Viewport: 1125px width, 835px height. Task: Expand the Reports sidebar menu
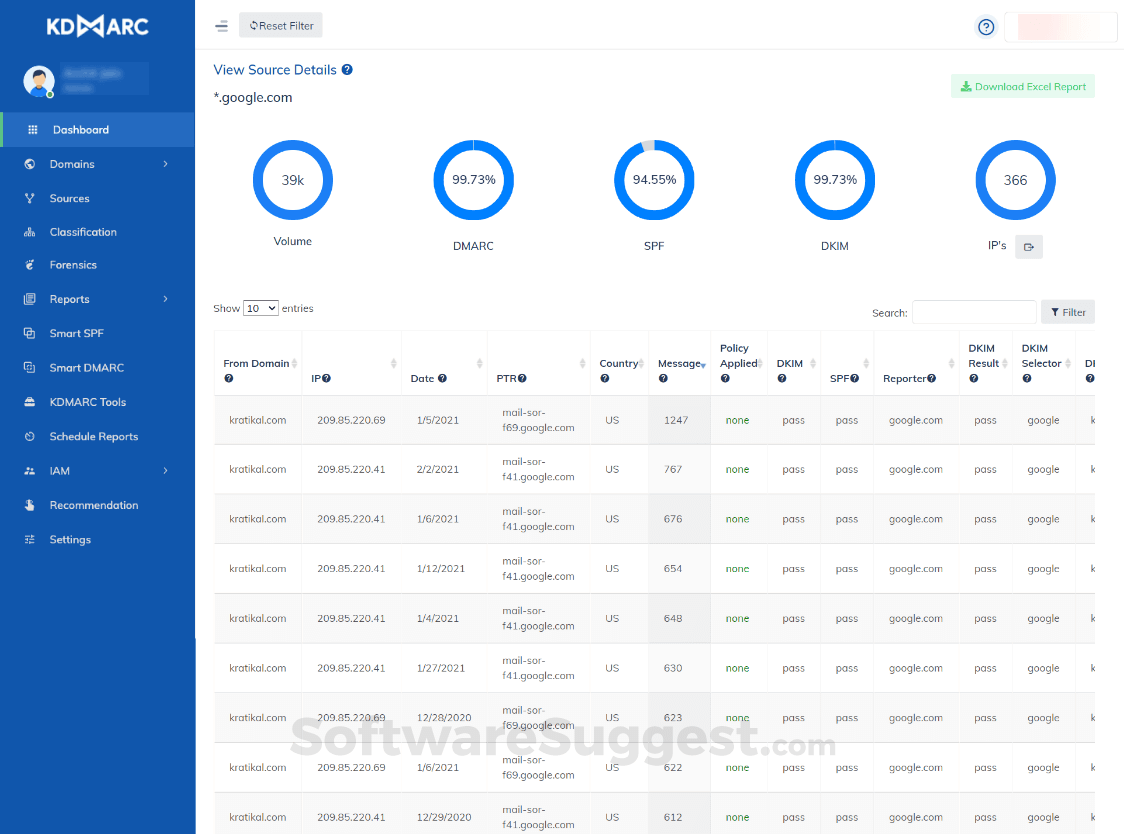(x=69, y=298)
